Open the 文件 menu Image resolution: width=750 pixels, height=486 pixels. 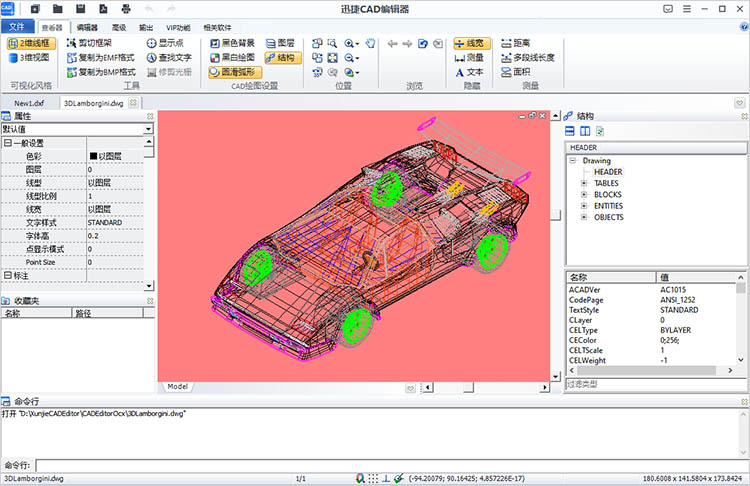coord(17,27)
